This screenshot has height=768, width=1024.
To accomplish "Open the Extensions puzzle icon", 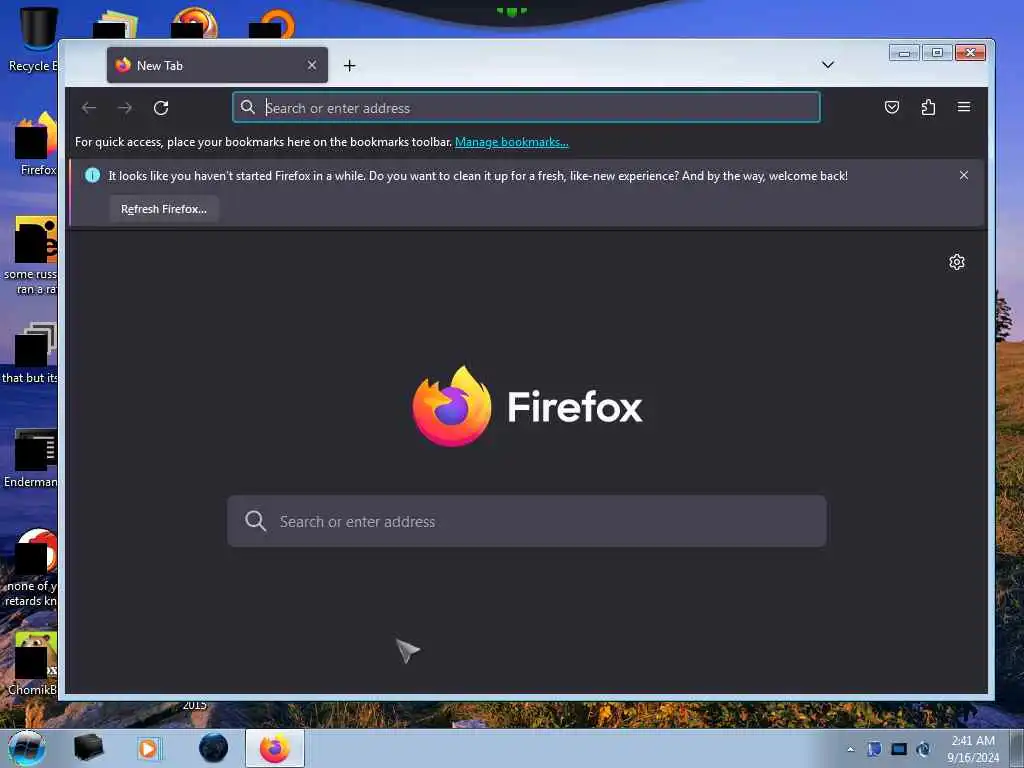I will [928, 107].
